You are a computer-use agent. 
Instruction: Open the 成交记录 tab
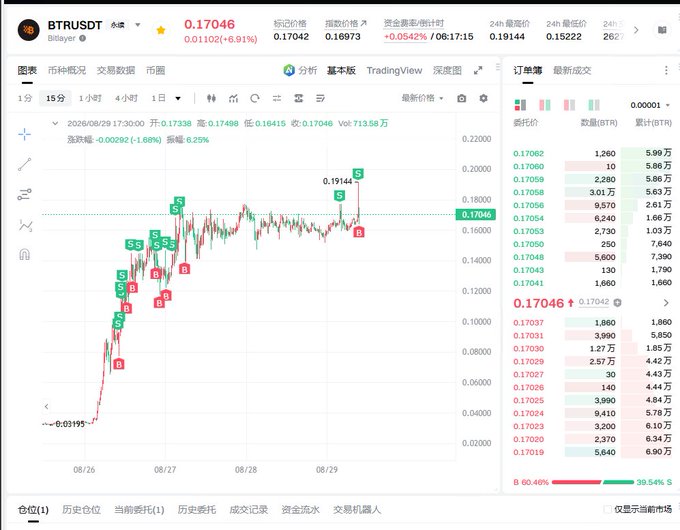[x=248, y=510]
